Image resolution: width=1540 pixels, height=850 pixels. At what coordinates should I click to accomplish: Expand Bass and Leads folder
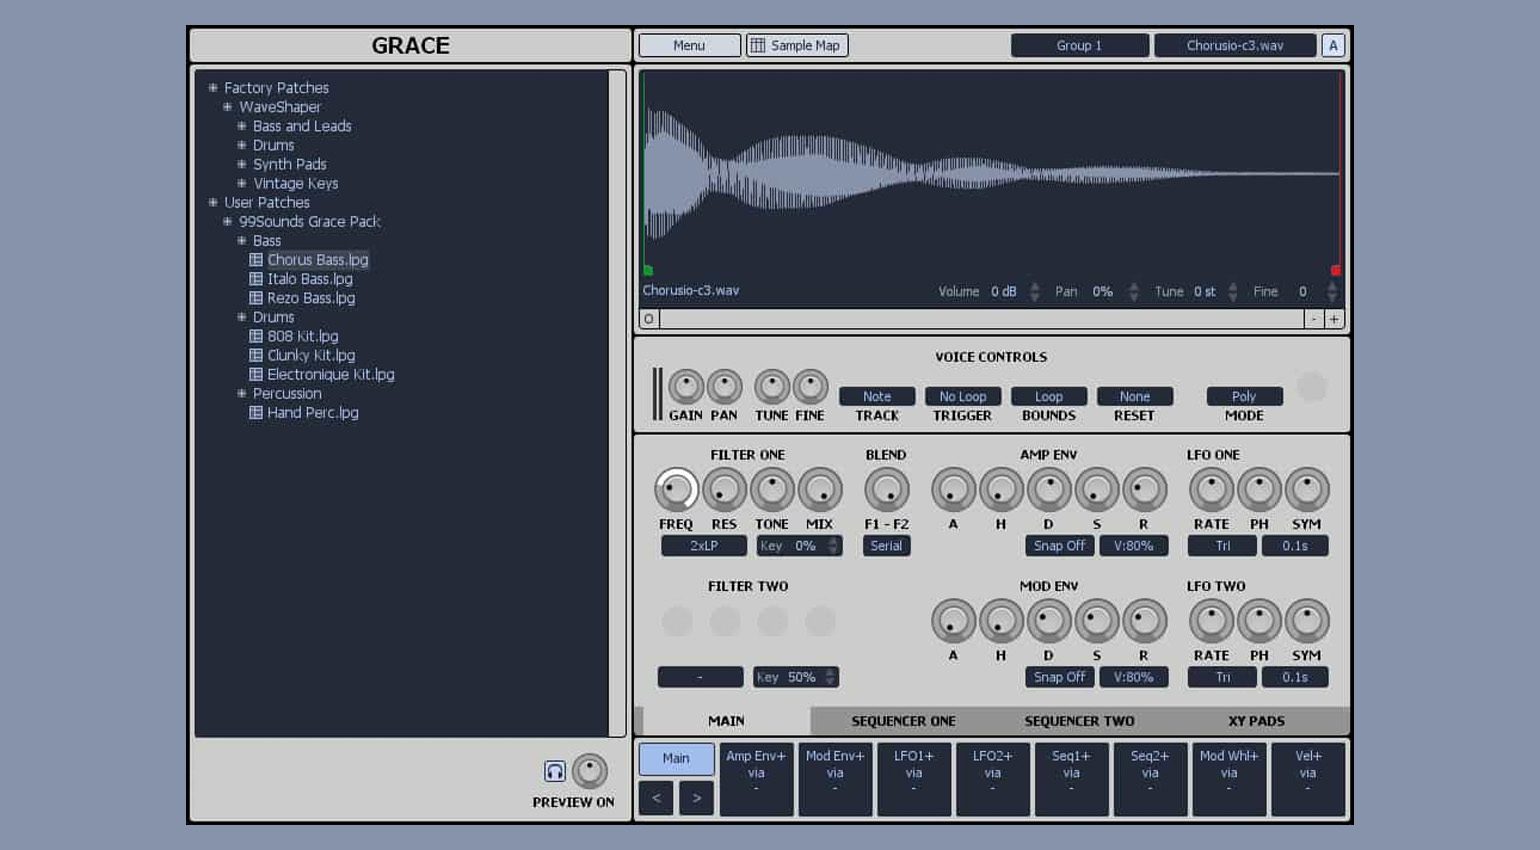(x=241, y=126)
